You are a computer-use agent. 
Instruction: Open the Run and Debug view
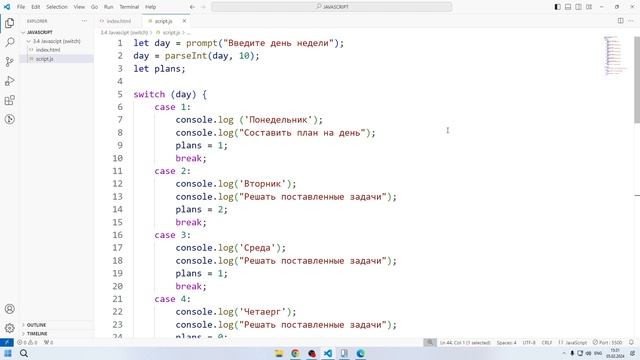click(x=9, y=81)
